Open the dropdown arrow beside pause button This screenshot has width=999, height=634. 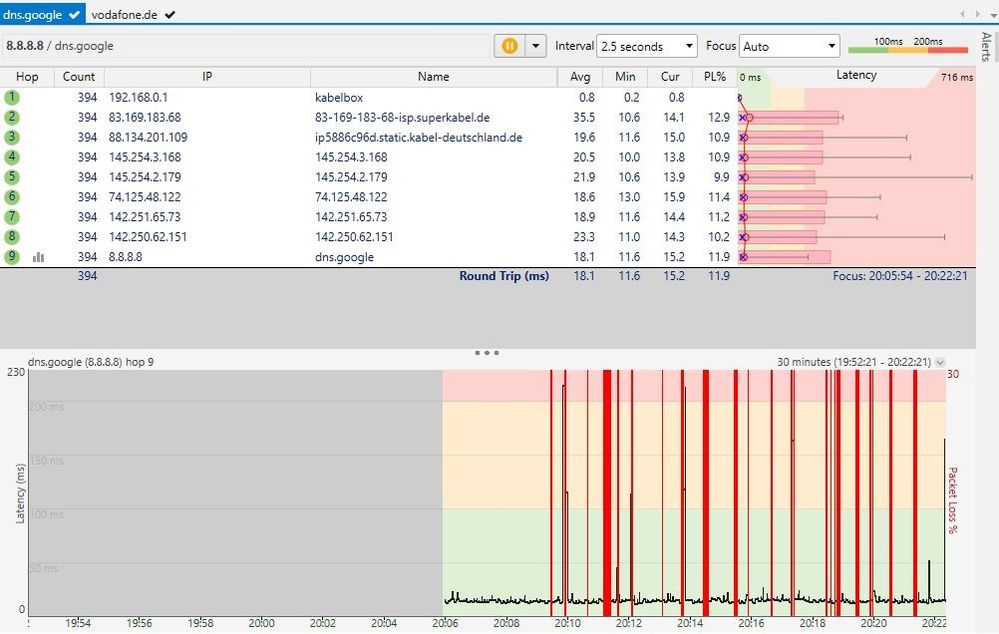pos(536,46)
